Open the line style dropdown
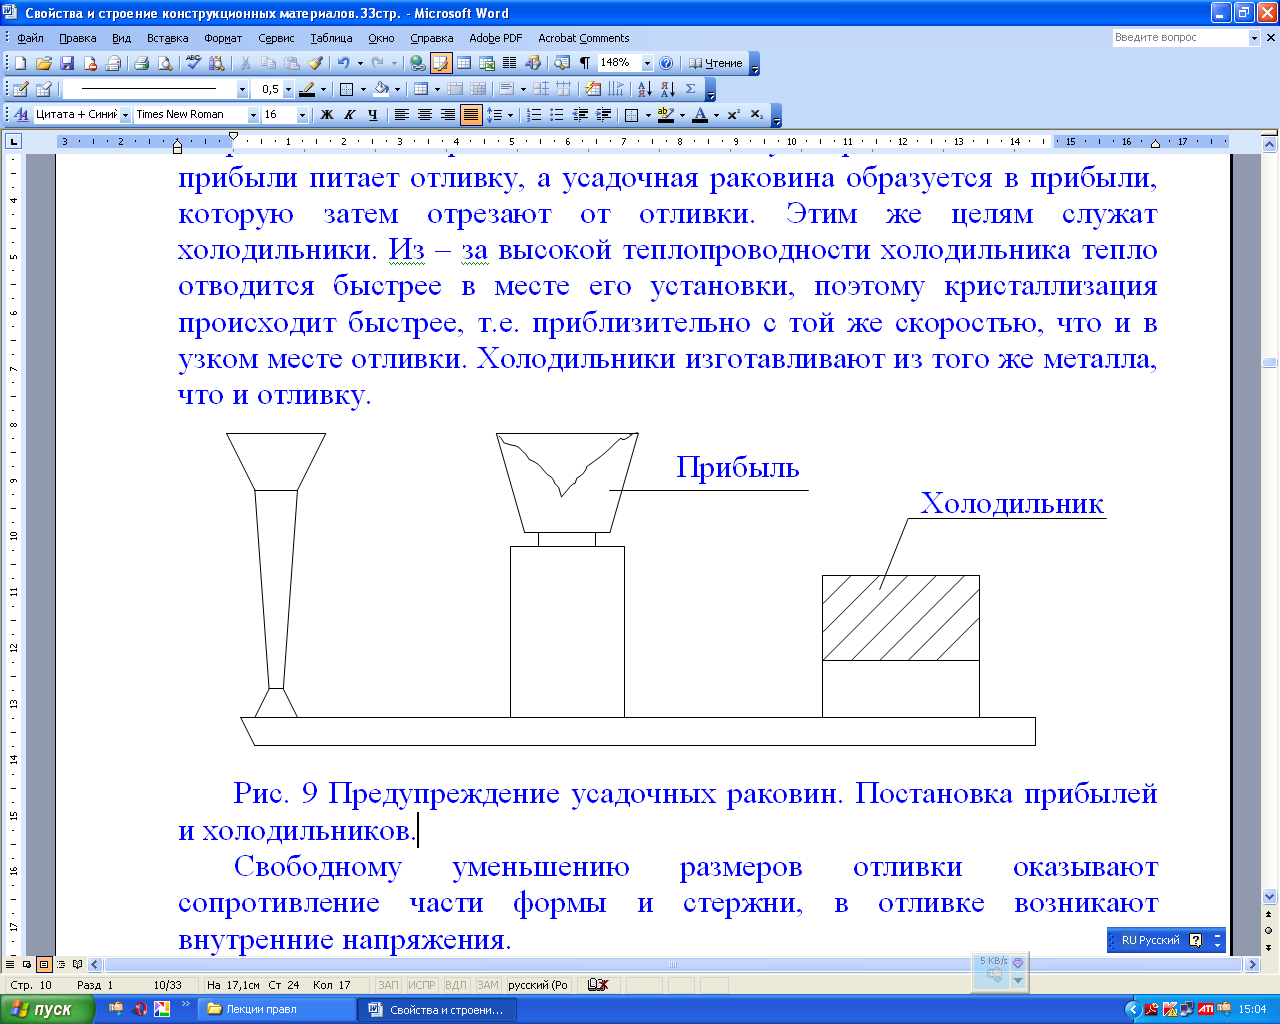This screenshot has height=1024, width=1280. click(x=242, y=89)
